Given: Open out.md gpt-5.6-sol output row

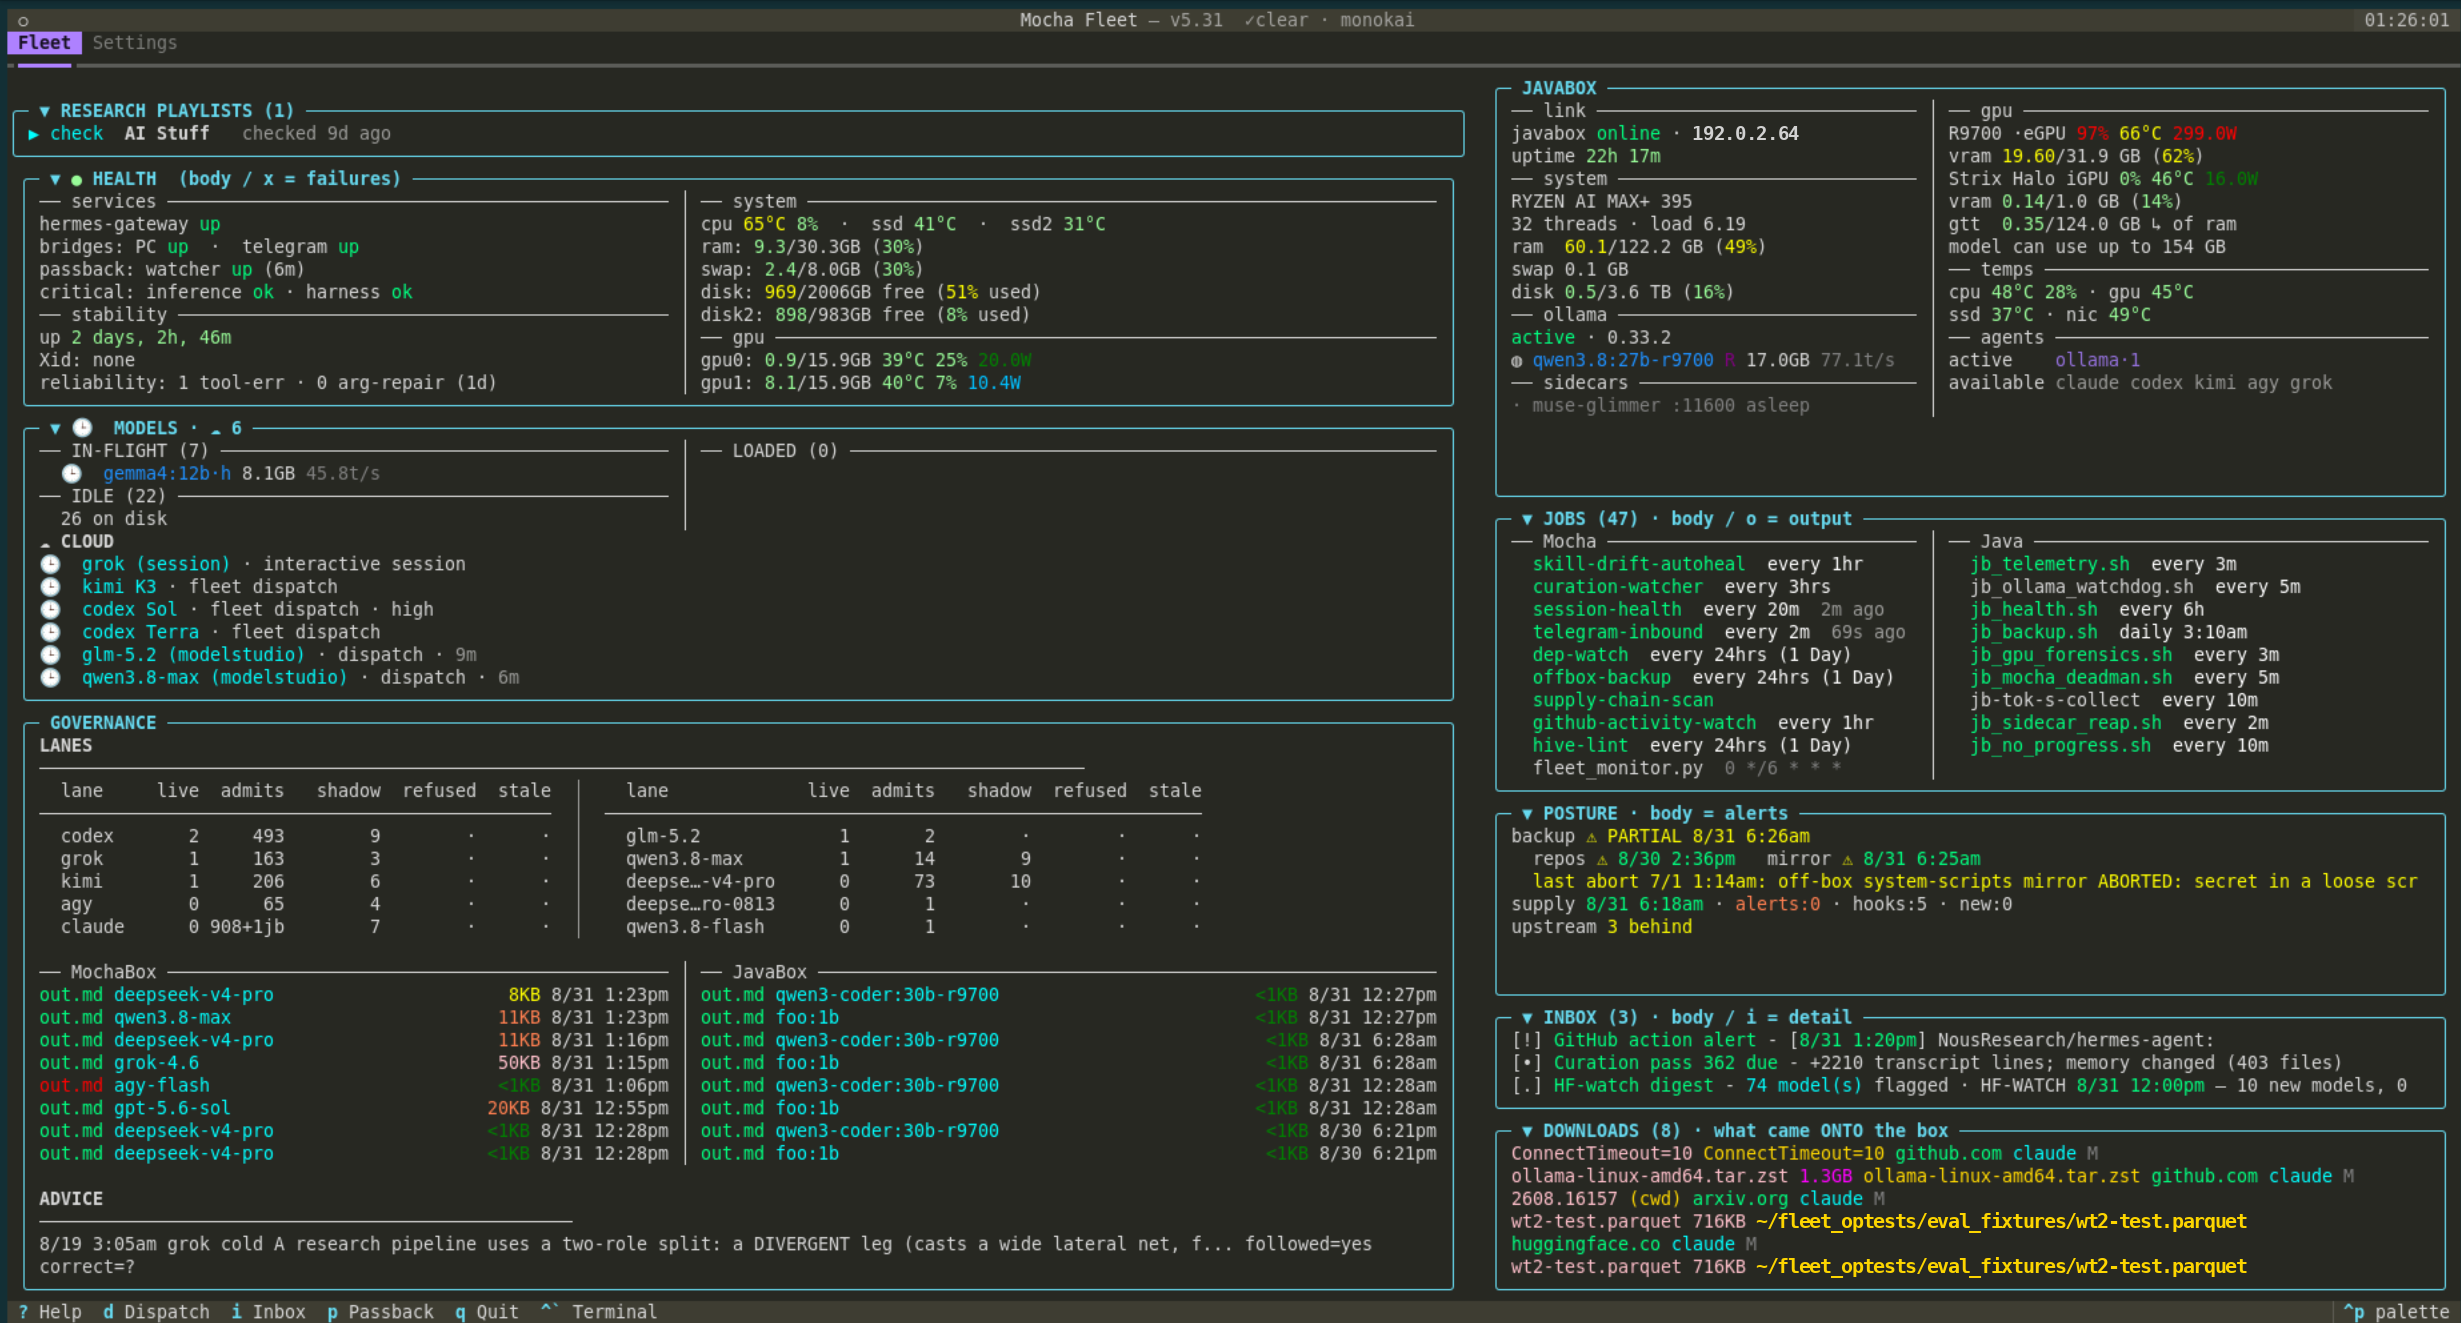Looking at the screenshot, I should pyautogui.click(x=354, y=1108).
